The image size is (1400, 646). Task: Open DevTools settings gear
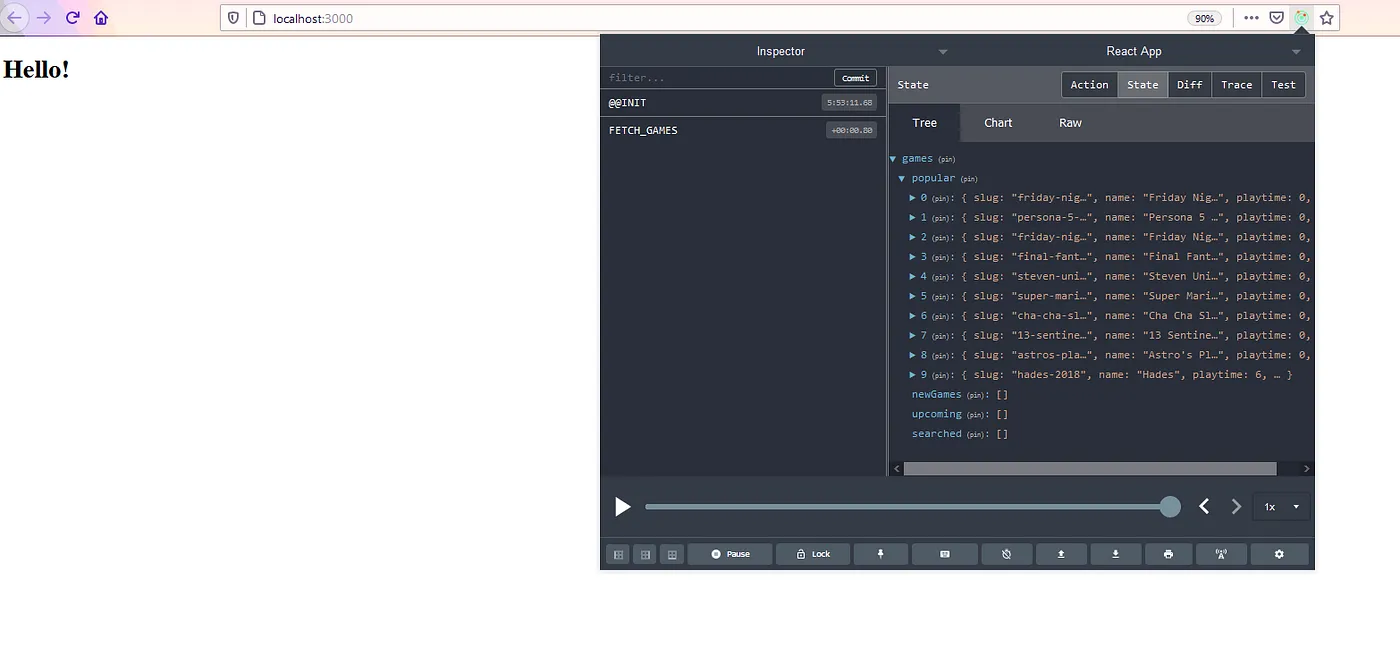pos(1279,554)
